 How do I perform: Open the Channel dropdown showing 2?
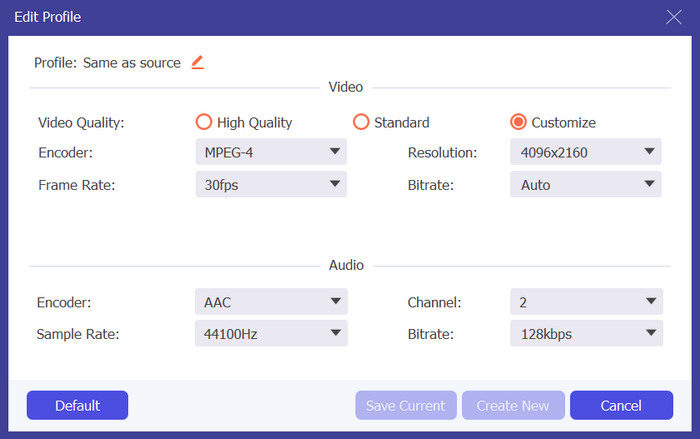[x=586, y=301]
